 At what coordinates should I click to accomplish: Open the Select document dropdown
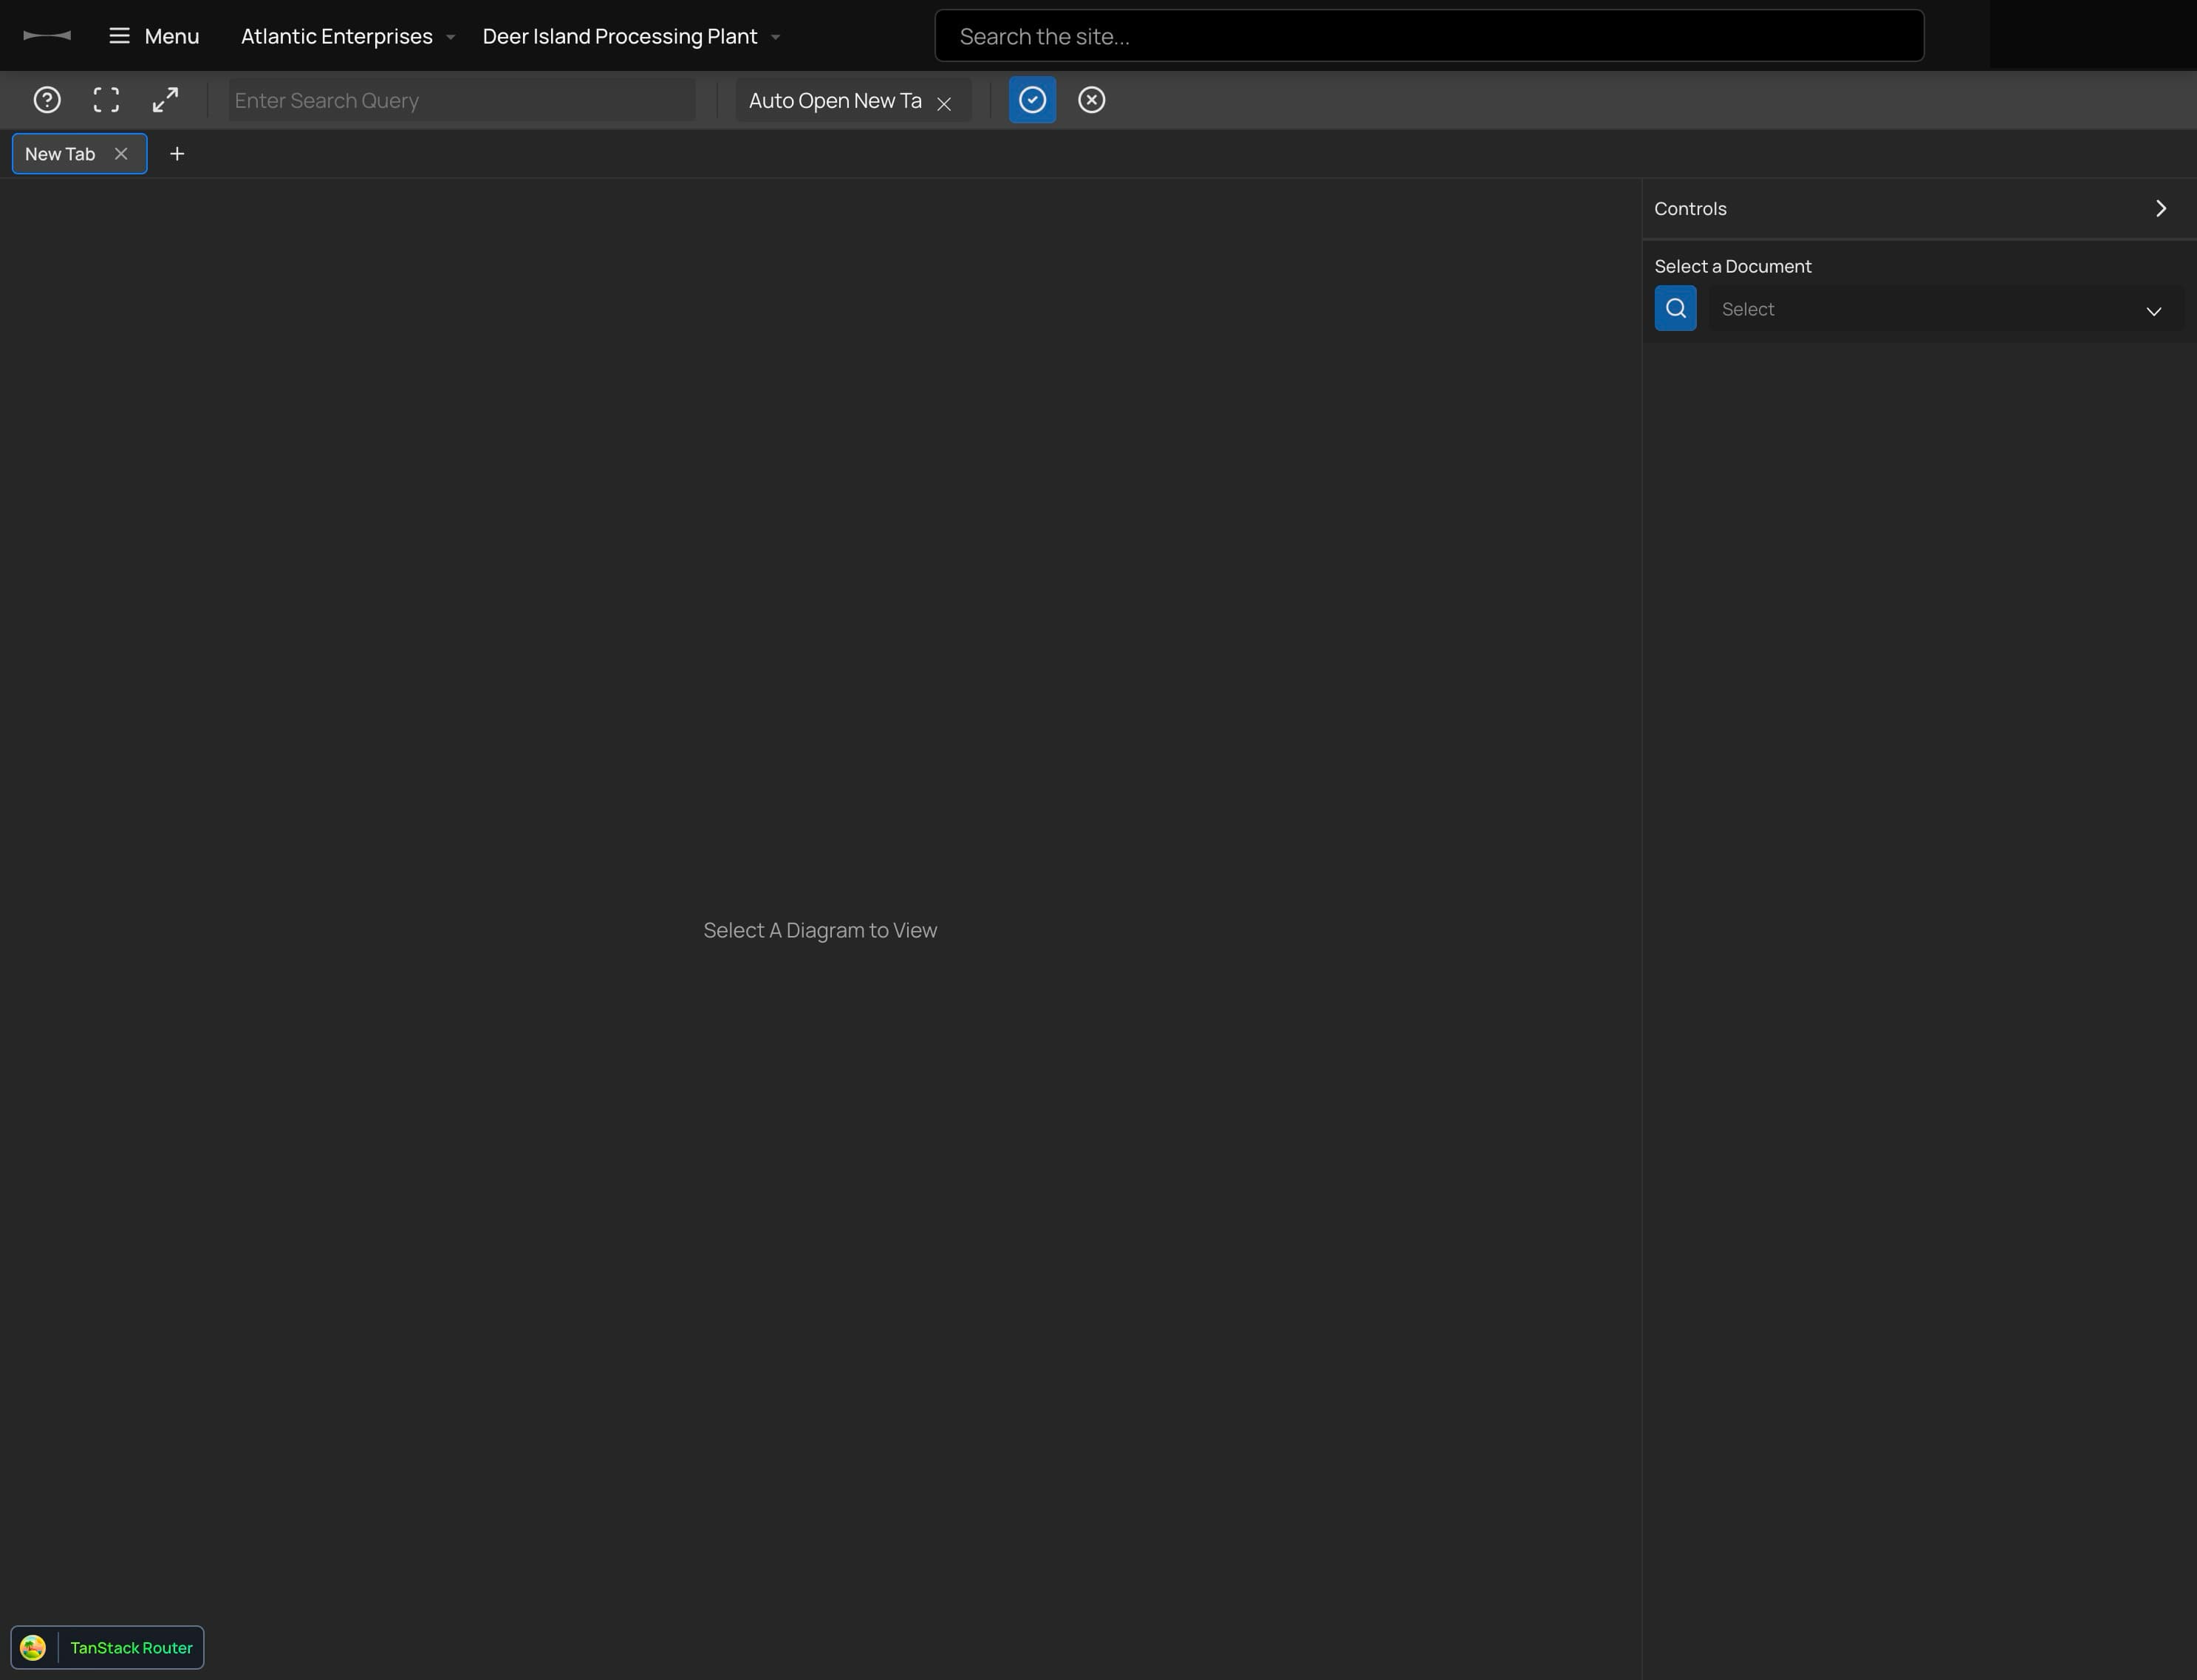click(x=1945, y=309)
